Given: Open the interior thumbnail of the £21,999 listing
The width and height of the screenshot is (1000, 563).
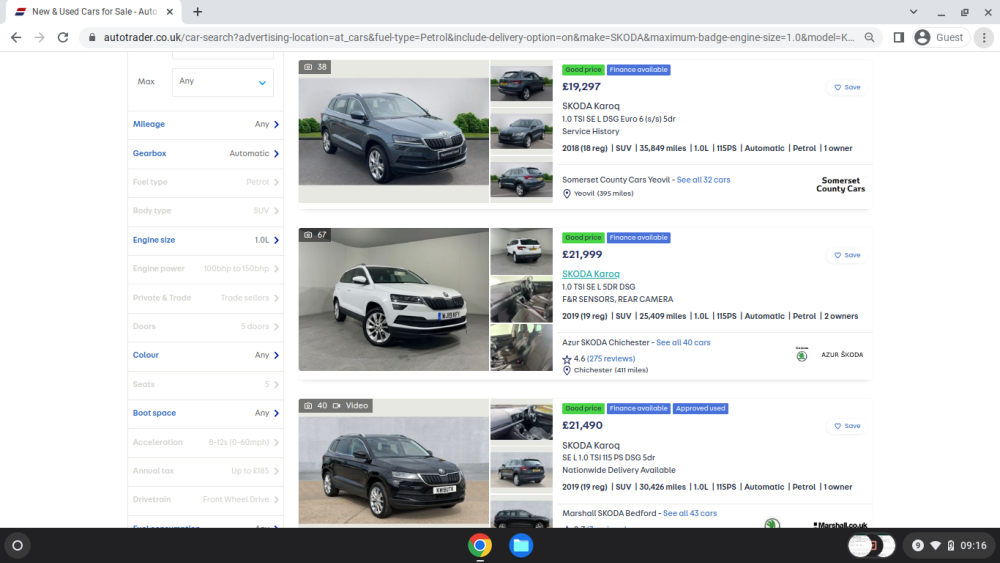Looking at the screenshot, I should coord(522,300).
